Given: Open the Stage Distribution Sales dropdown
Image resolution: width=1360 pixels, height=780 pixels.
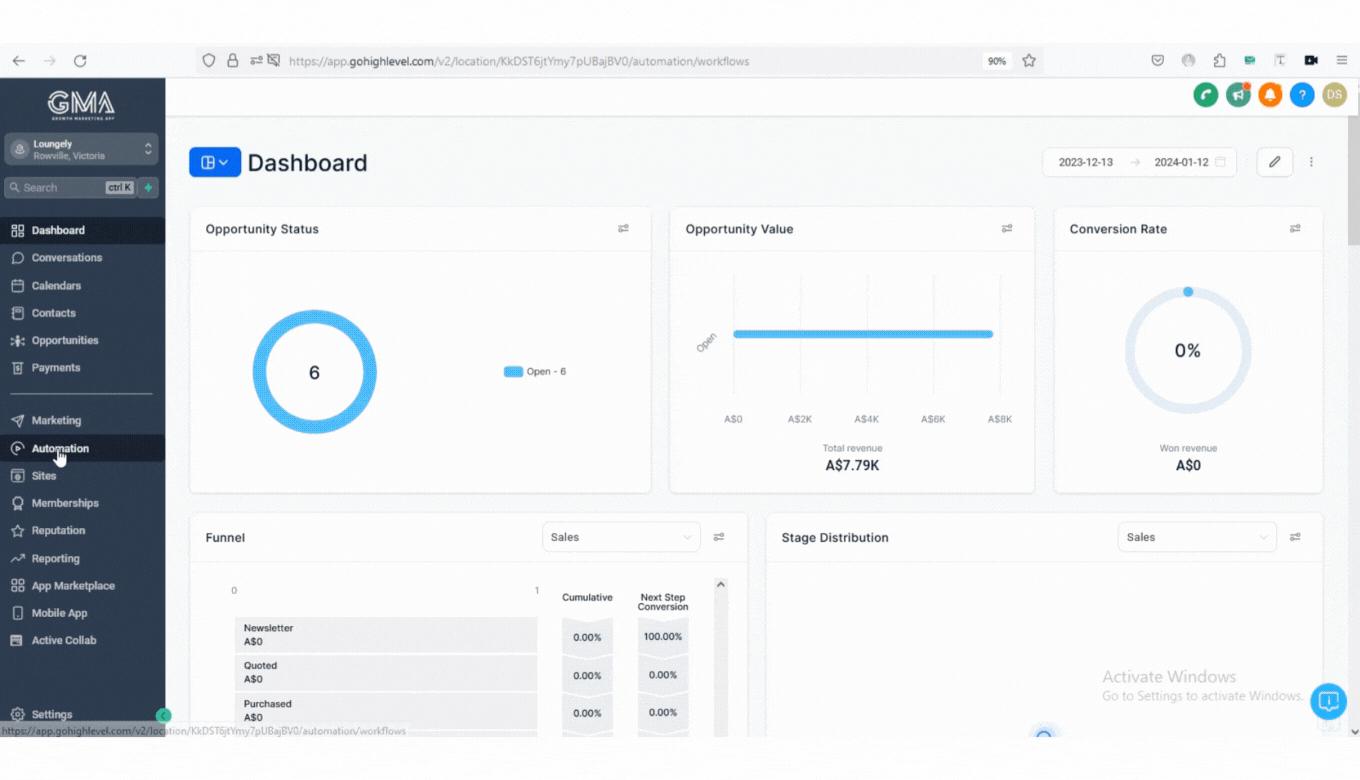Looking at the screenshot, I should (1196, 537).
